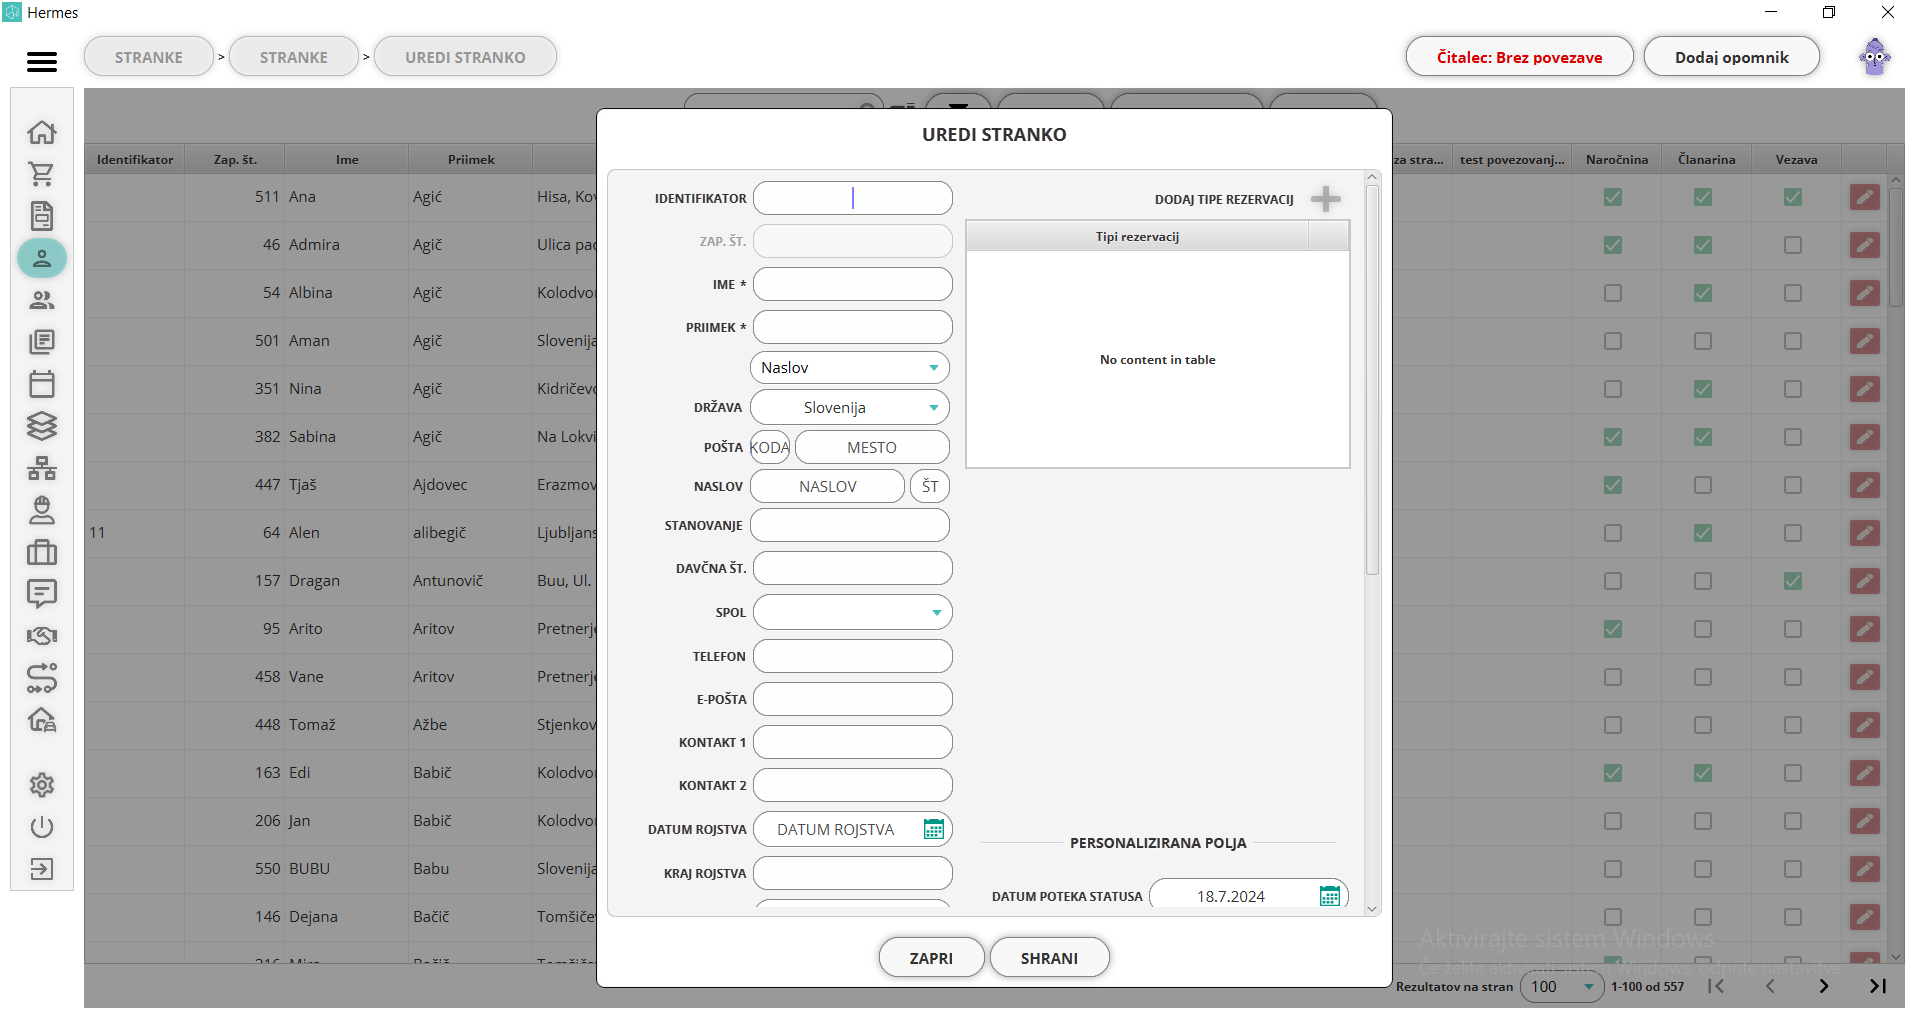This screenshot has height=1024, width=1920.
Task: Select the single-person customers sidebar icon
Action: 42,258
